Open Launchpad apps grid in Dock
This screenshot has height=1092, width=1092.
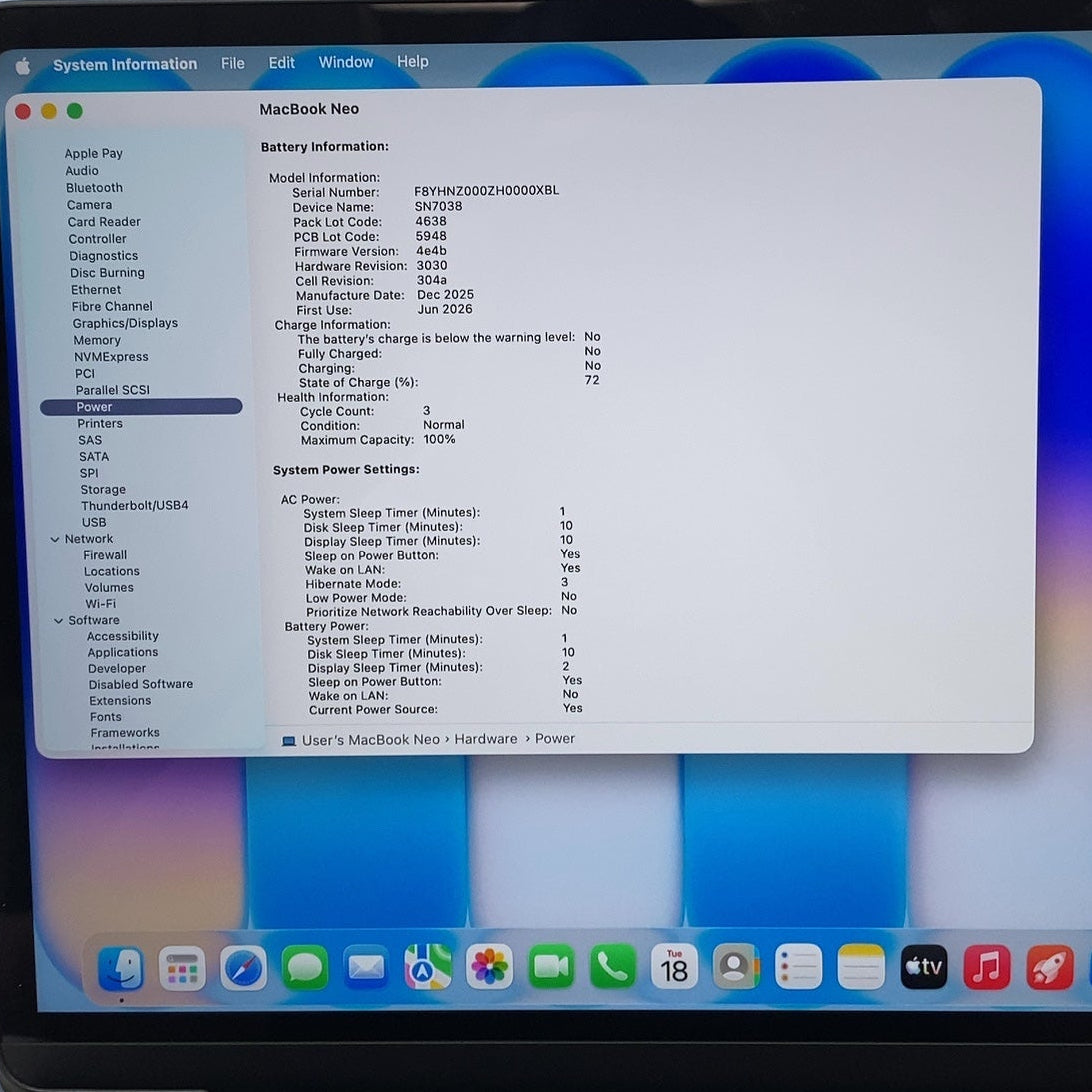pos(182,968)
